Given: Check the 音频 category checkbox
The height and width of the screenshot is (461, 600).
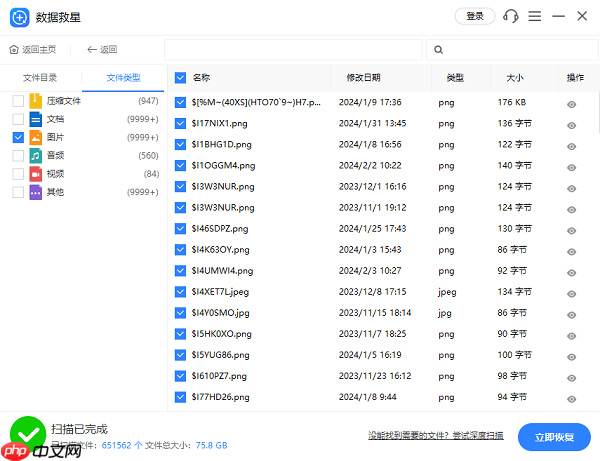Looking at the screenshot, I should (x=18, y=155).
